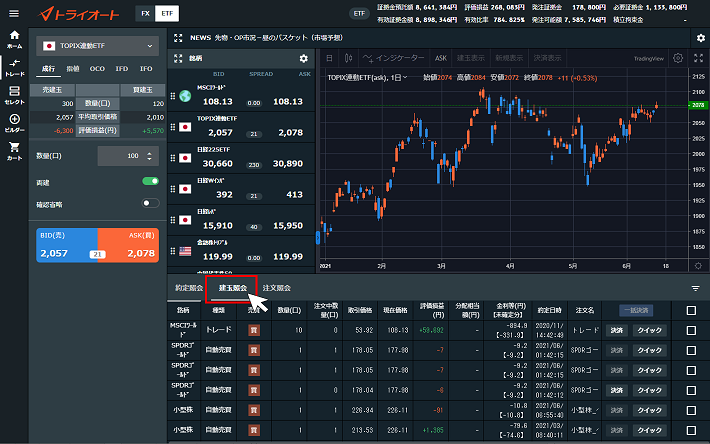This screenshot has width=710, height=444.
Task: Click 決済 button on MSCIワールド row
Action: [616, 330]
